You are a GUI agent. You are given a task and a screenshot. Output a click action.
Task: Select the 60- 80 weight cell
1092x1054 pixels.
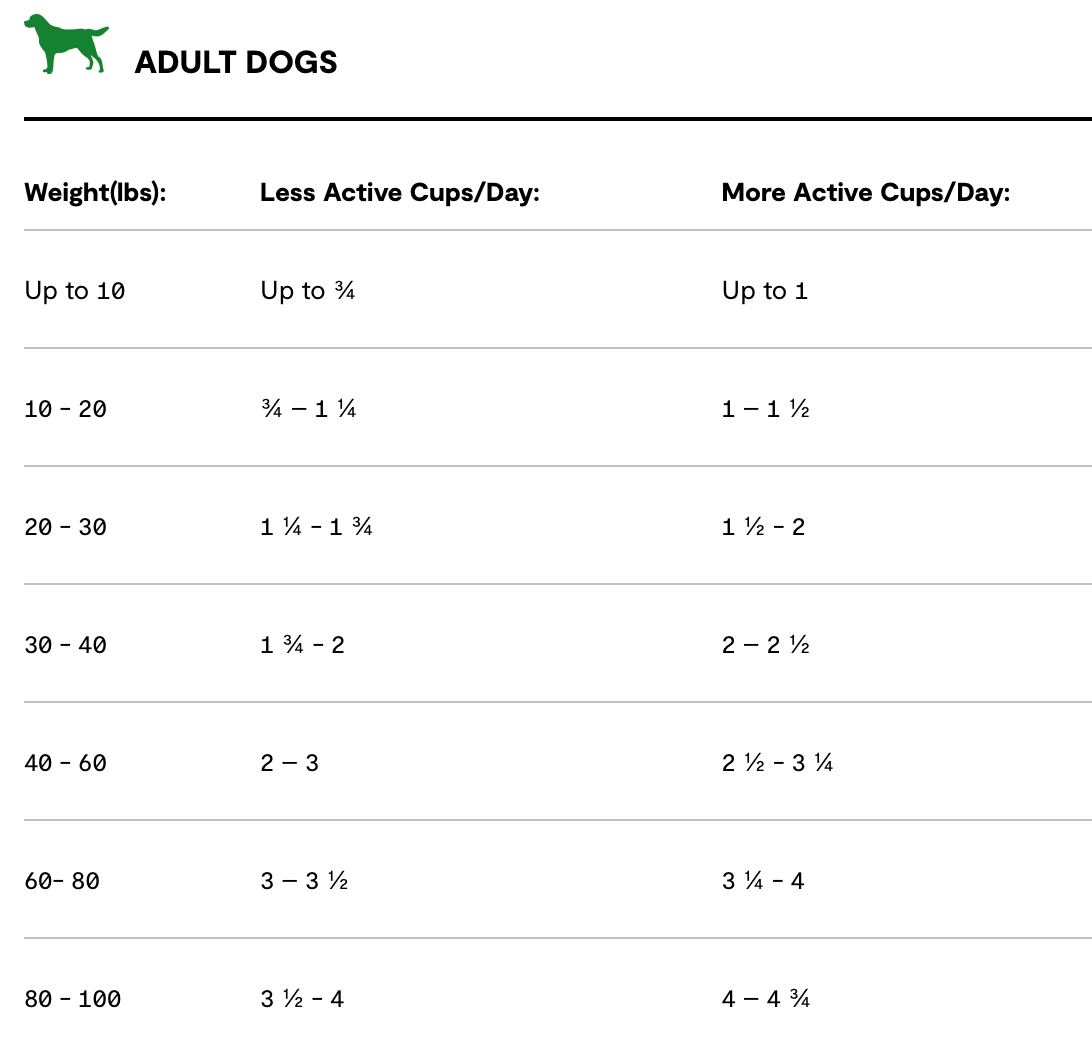(62, 881)
